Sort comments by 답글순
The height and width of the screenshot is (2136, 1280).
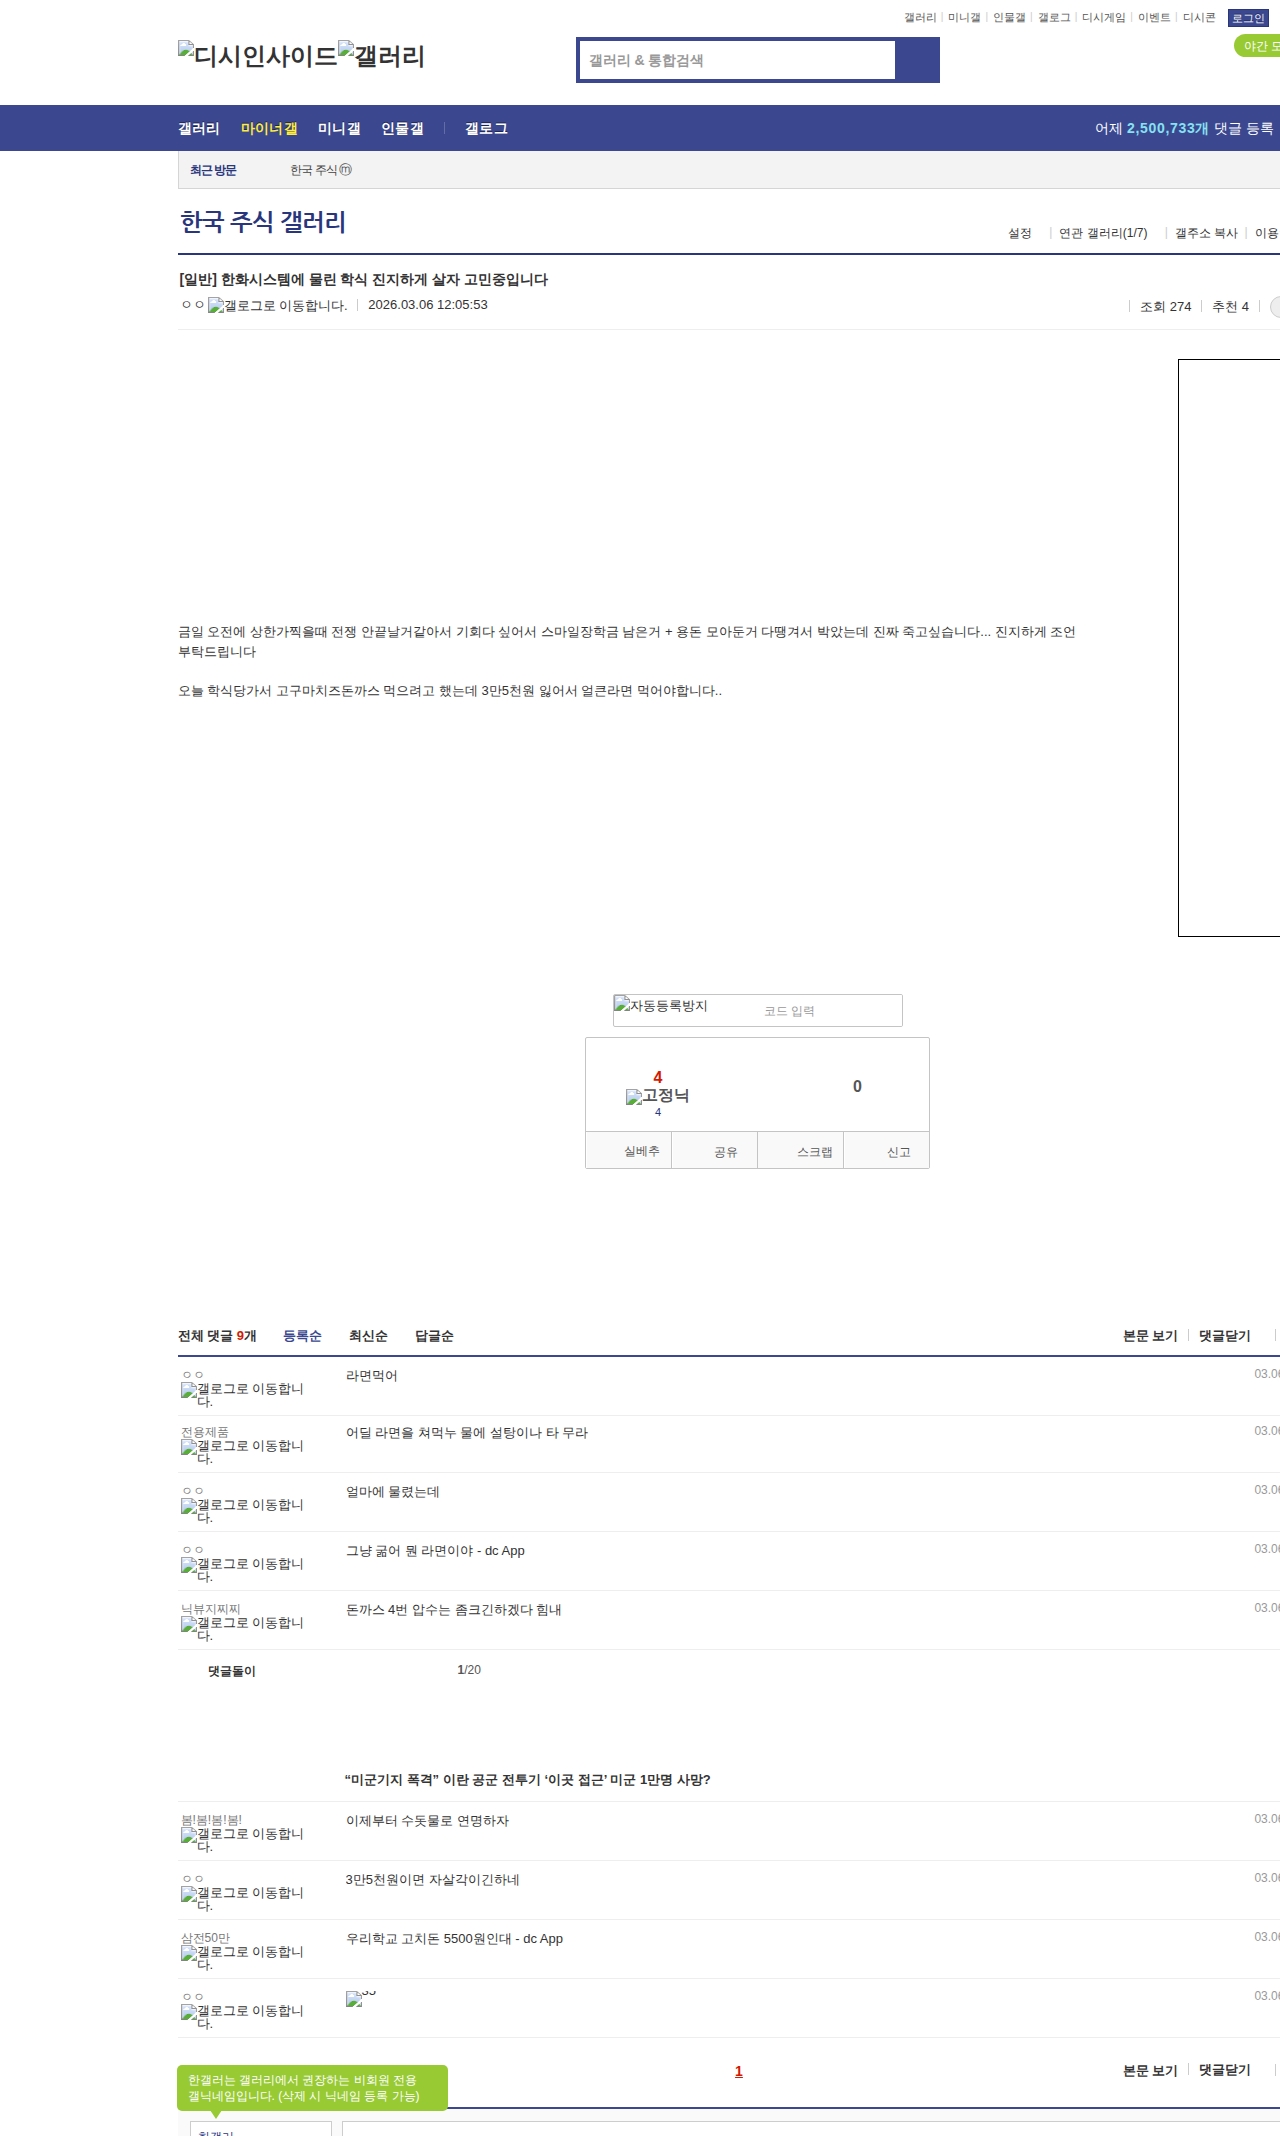pos(434,1336)
